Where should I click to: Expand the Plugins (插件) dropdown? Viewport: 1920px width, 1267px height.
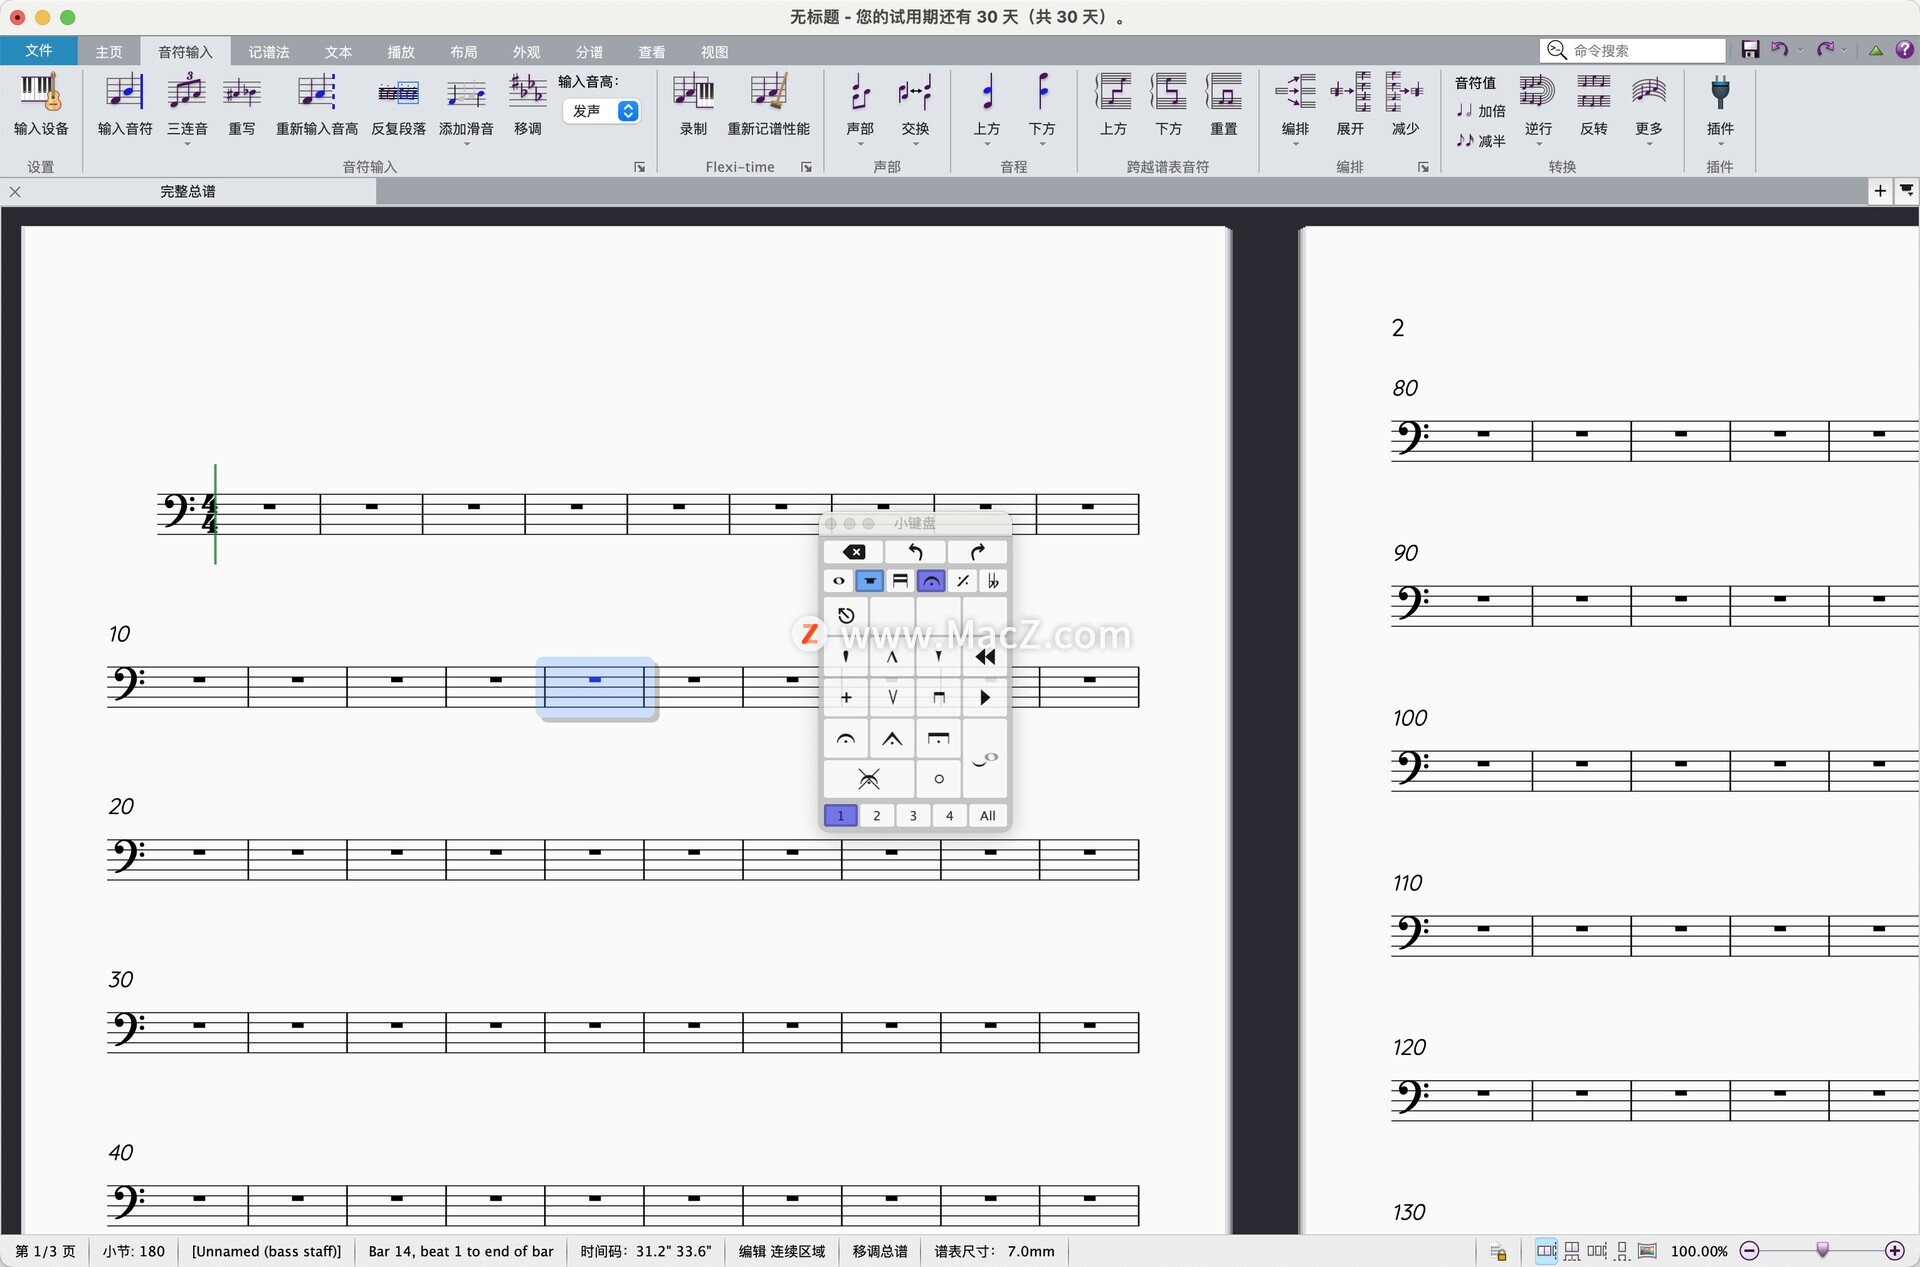[x=1720, y=144]
